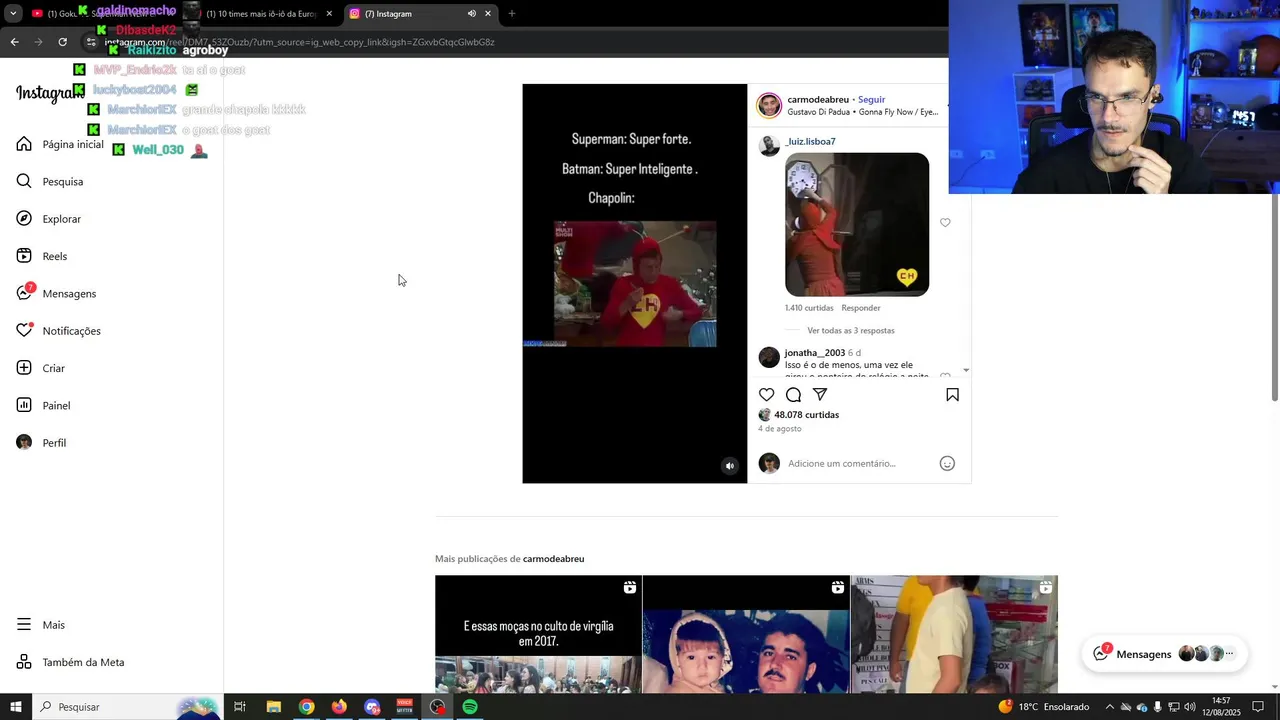Open Perfil in the sidebar
Viewport: 1280px width, 720px height.
pos(42,443)
